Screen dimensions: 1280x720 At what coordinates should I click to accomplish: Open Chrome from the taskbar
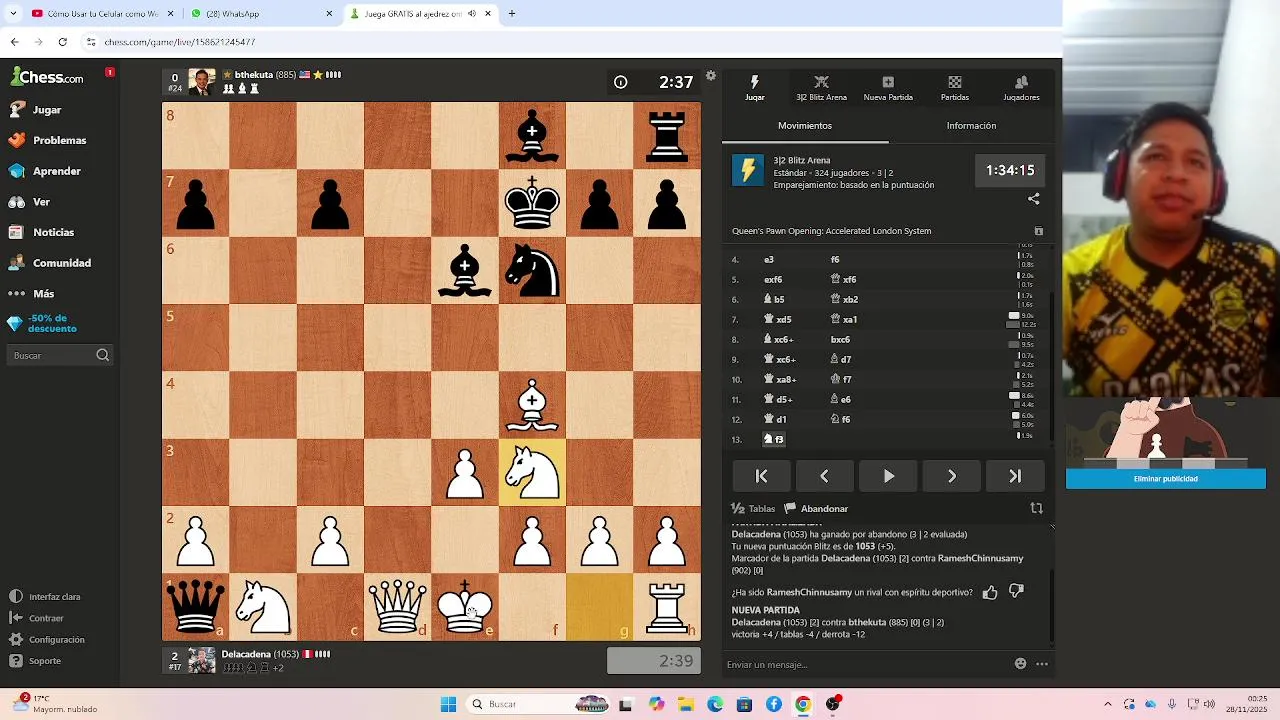coord(803,704)
